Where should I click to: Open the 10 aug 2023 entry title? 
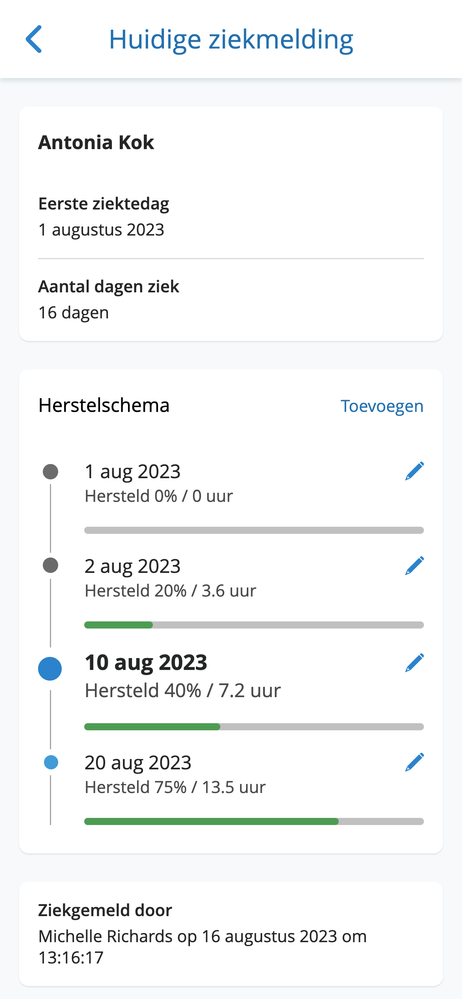(146, 663)
